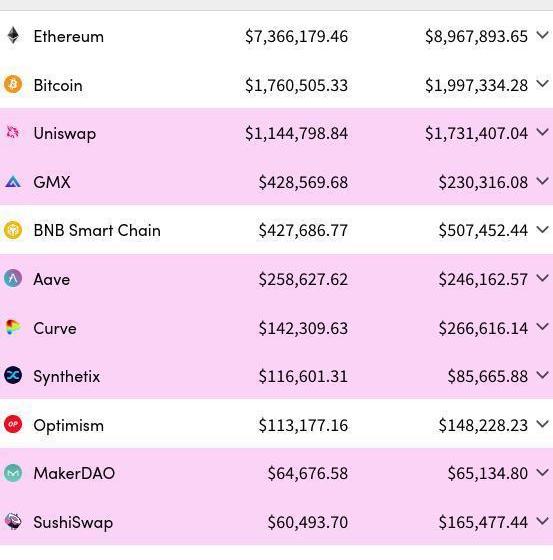Click the orange Bitcoin logo icon
The image size is (553, 560).
point(13,84)
